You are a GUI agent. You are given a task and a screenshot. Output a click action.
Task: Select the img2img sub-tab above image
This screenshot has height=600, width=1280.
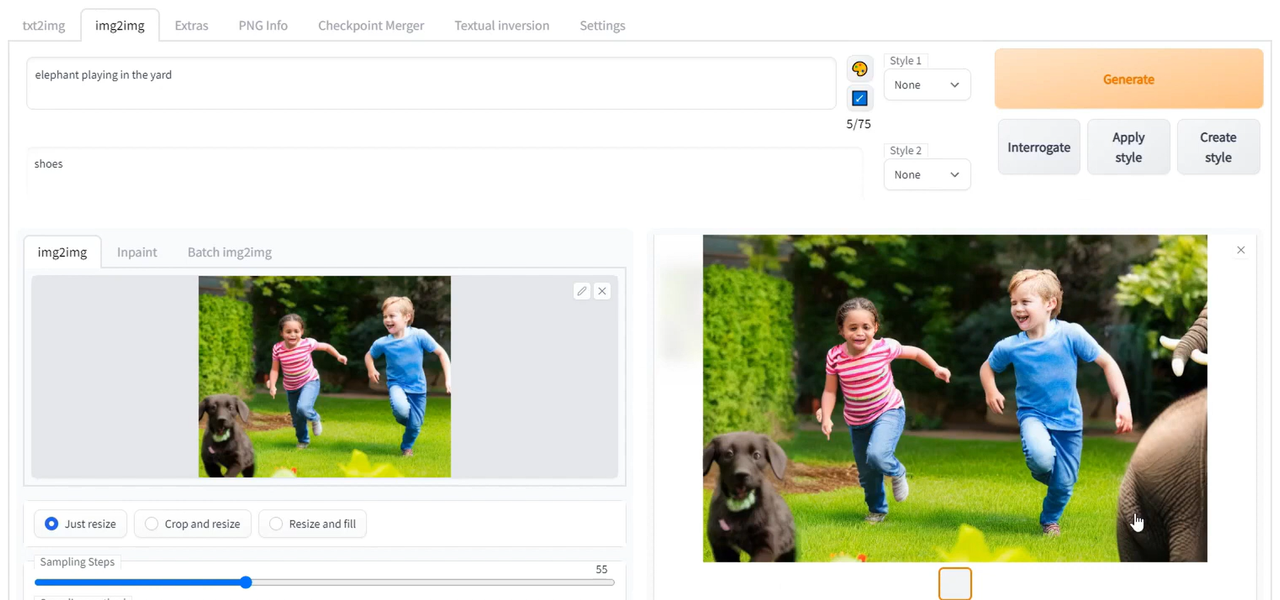click(62, 252)
